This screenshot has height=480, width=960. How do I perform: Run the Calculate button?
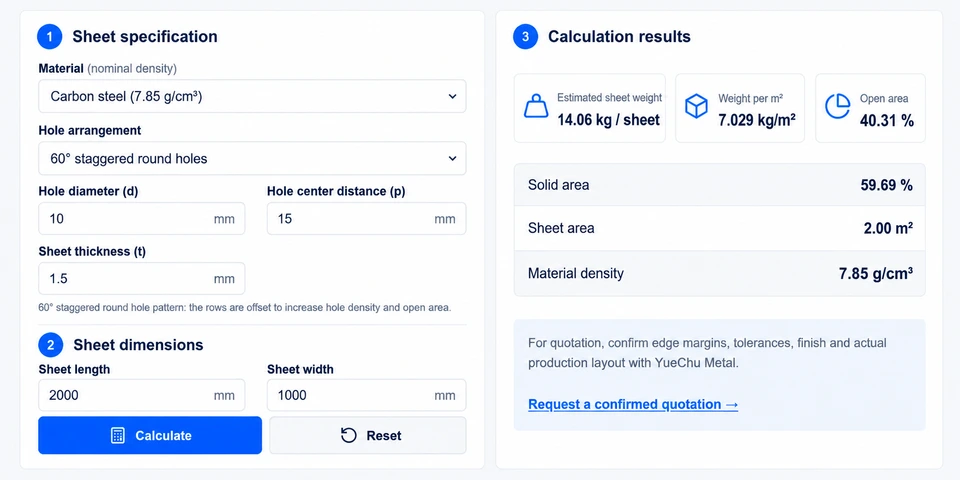tap(150, 435)
